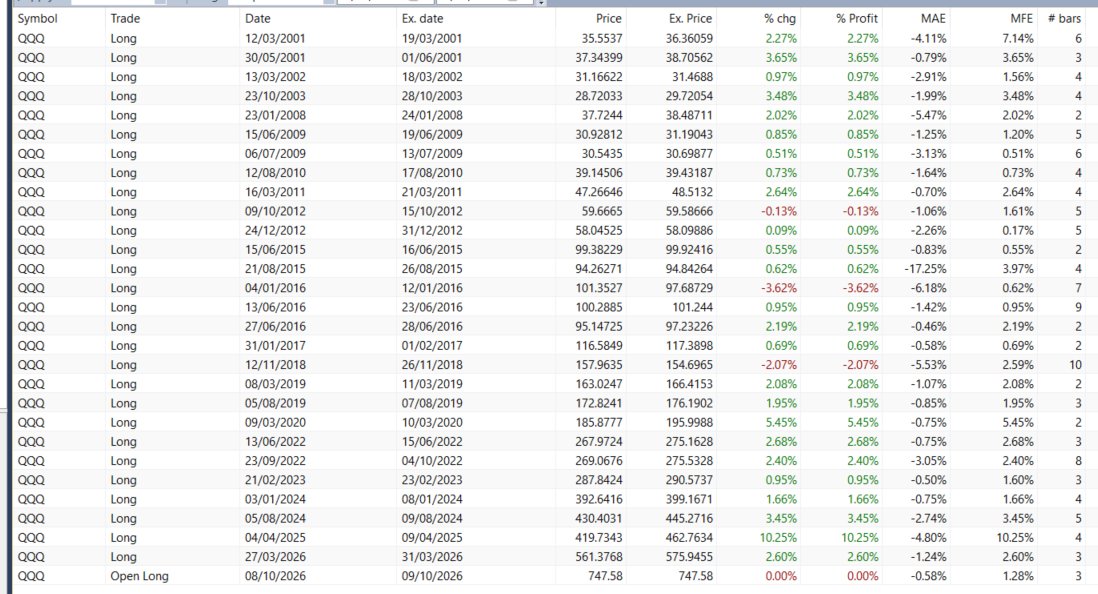1098x594 pixels.
Task: Select the Open Long trade cell
Action: coord(139,576)
